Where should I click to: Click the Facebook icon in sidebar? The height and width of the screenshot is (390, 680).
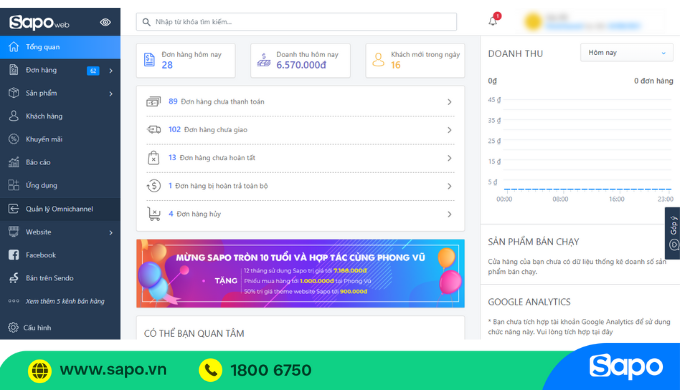tap(14, 255)
